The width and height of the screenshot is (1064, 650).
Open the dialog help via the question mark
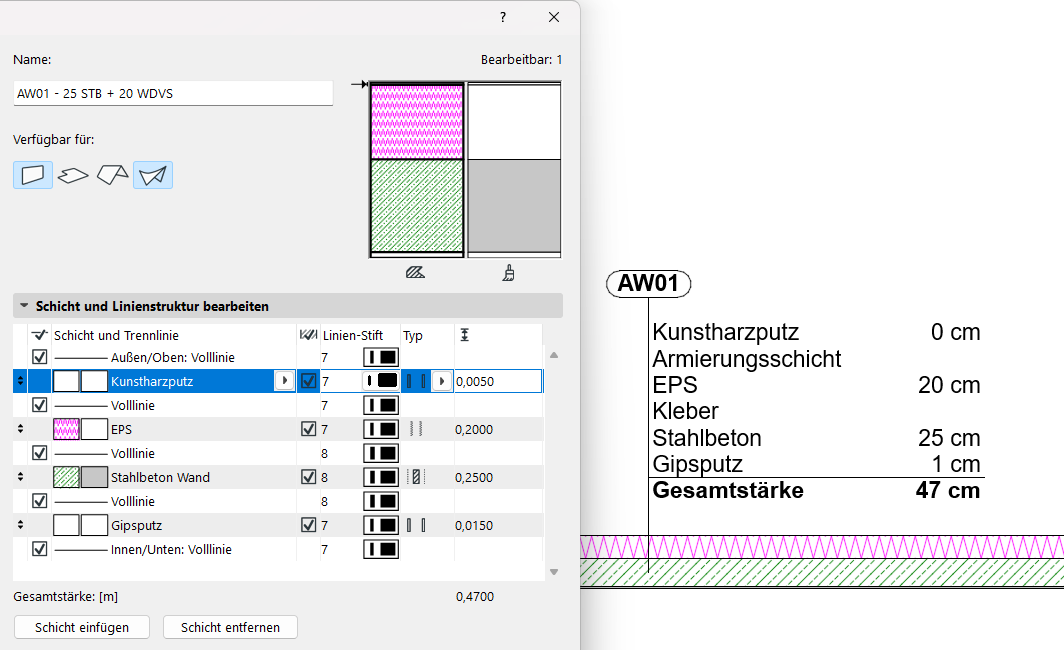click(x=503, y=17)
